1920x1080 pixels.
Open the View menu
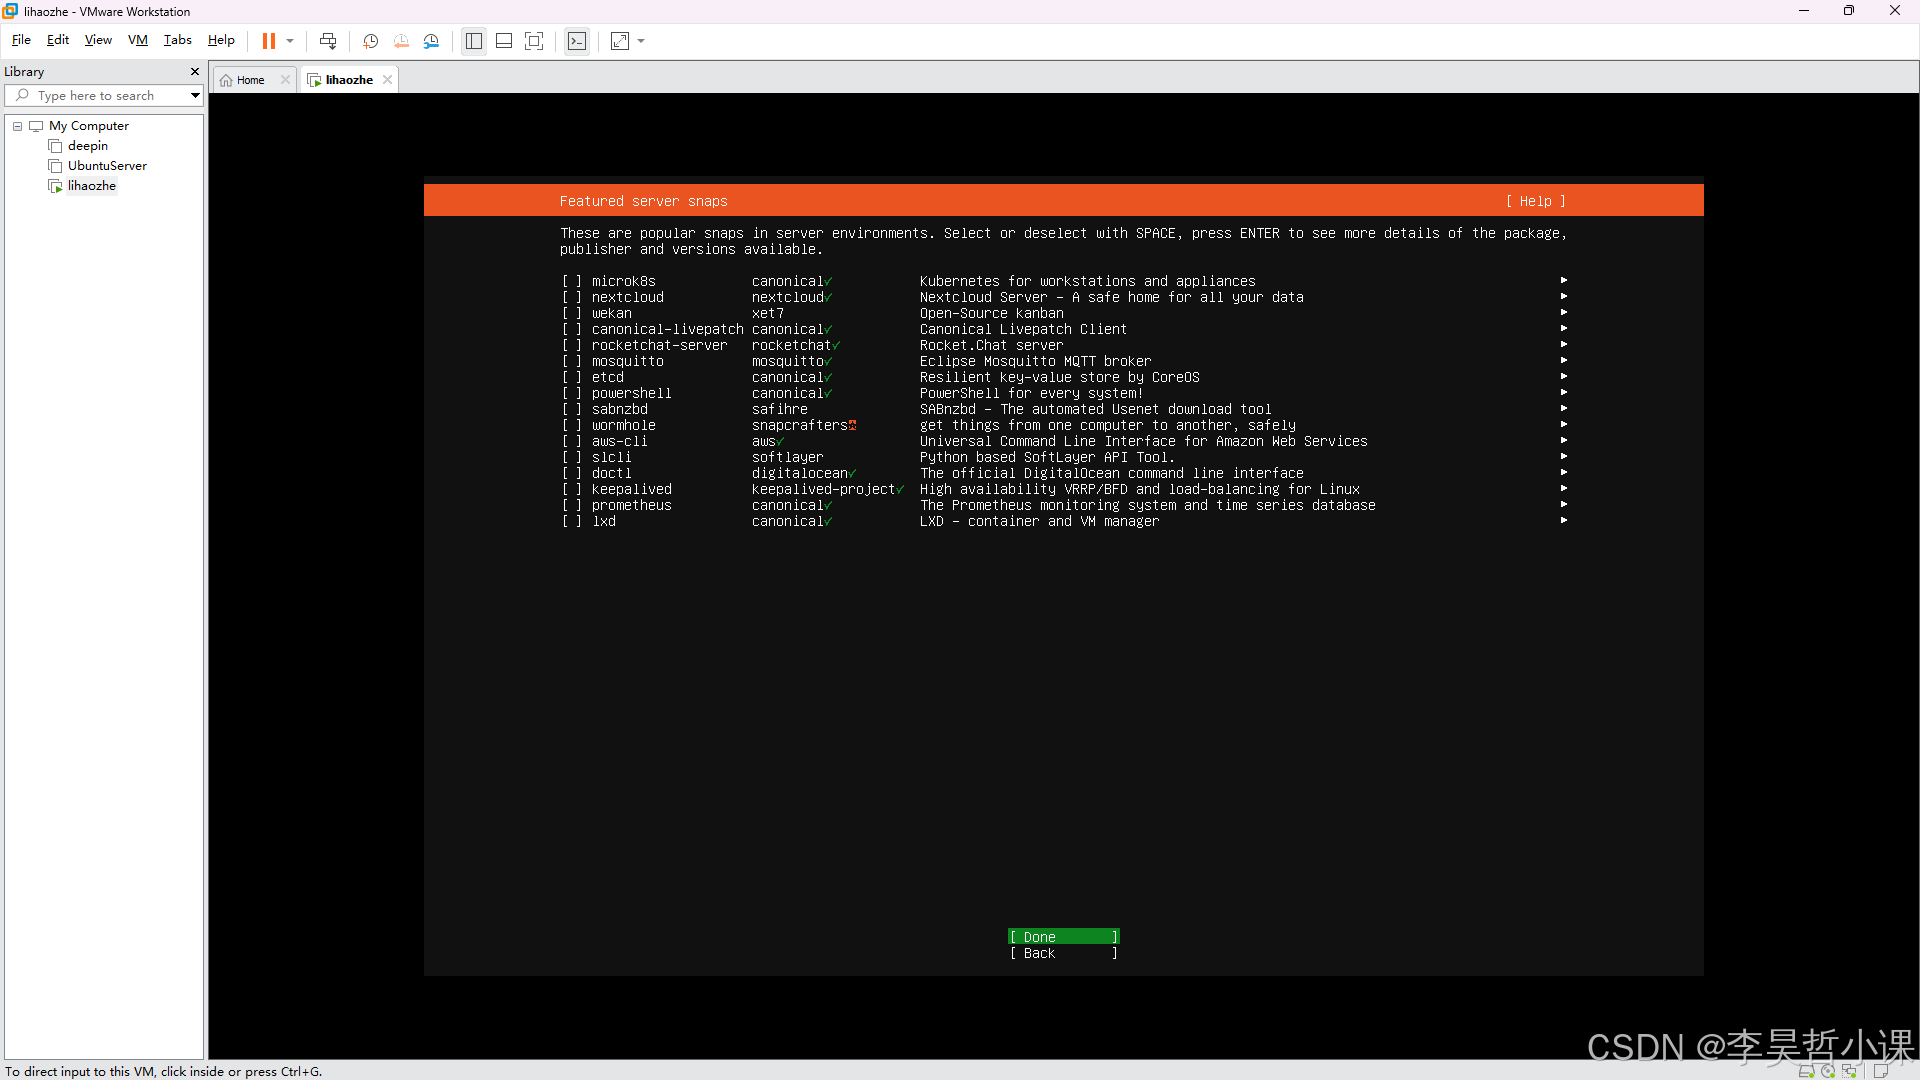pyautogui.click(x=98, y=40)
